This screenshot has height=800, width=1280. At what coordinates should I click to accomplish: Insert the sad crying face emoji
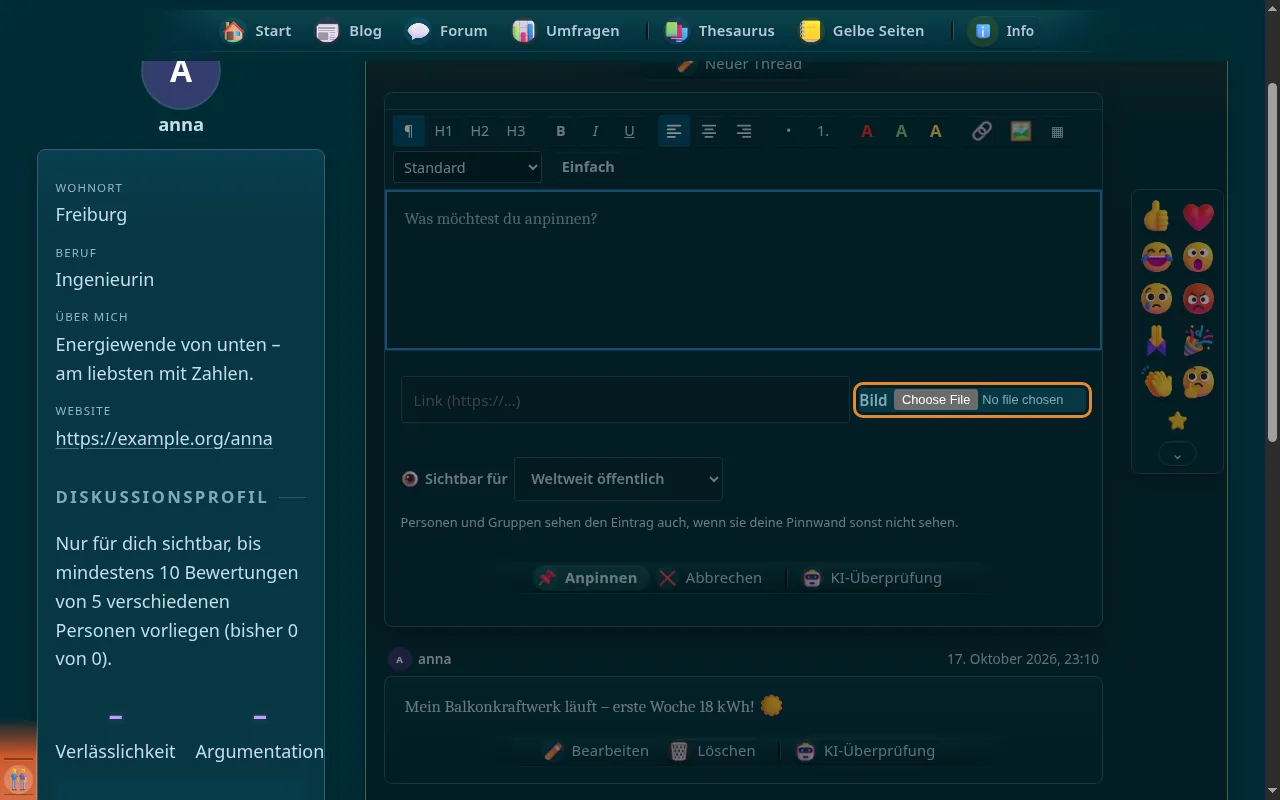(x=1157, y=298)
